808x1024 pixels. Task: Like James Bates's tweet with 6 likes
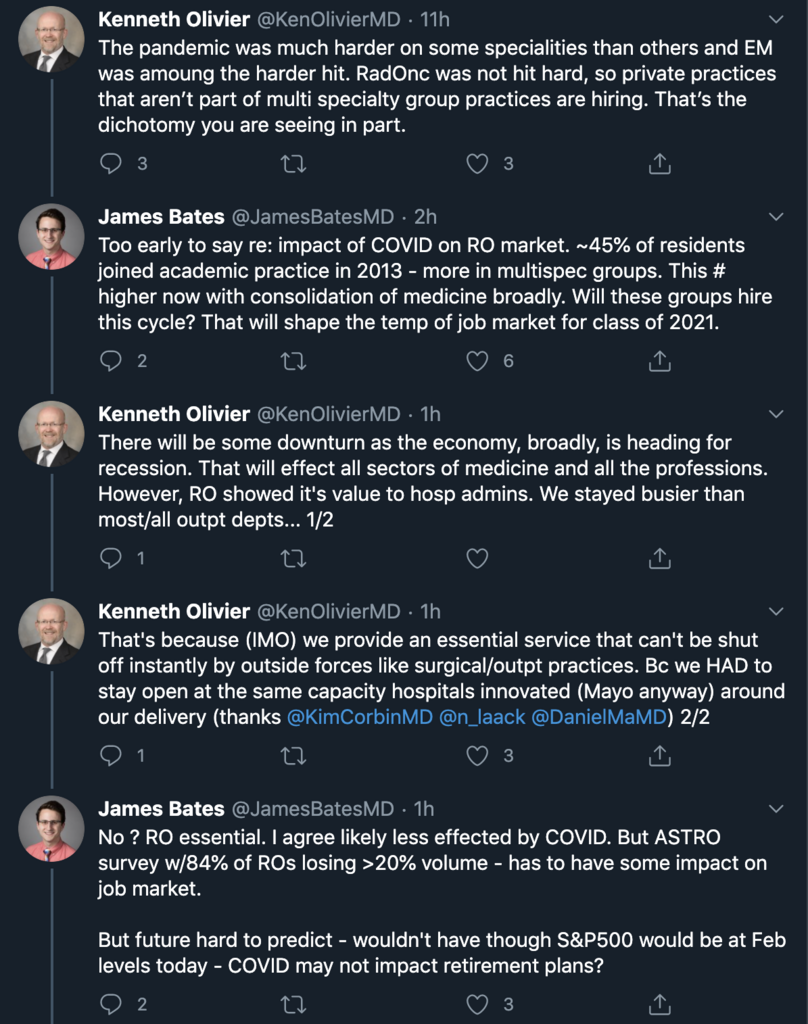point(477,360)
